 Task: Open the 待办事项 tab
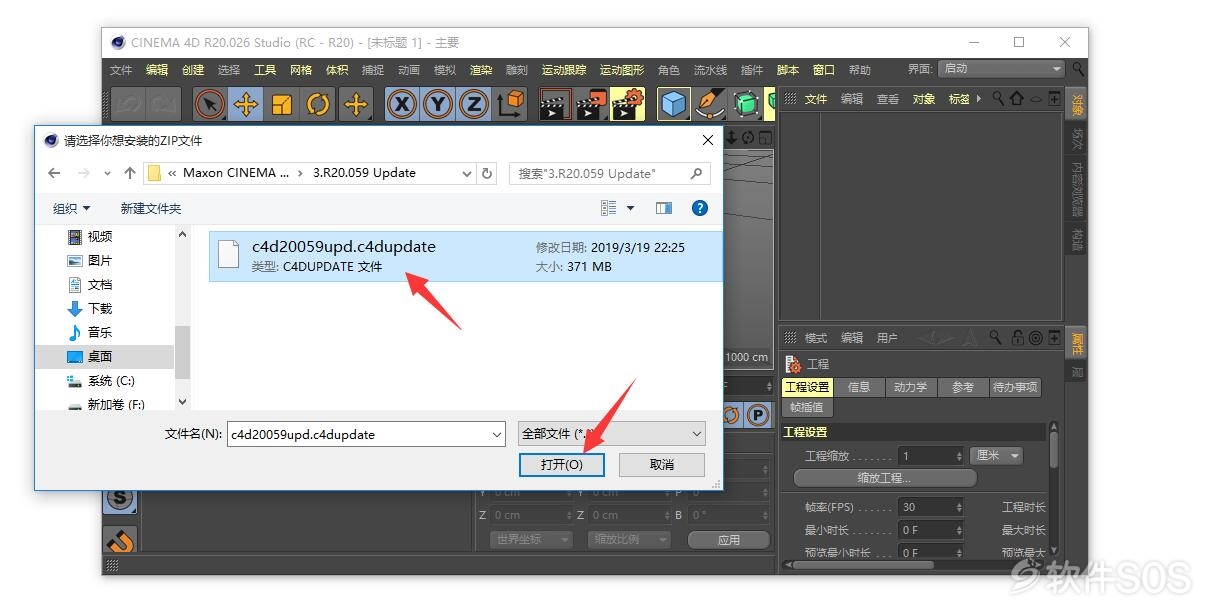pyautogui.click(x=1014, y=387)
